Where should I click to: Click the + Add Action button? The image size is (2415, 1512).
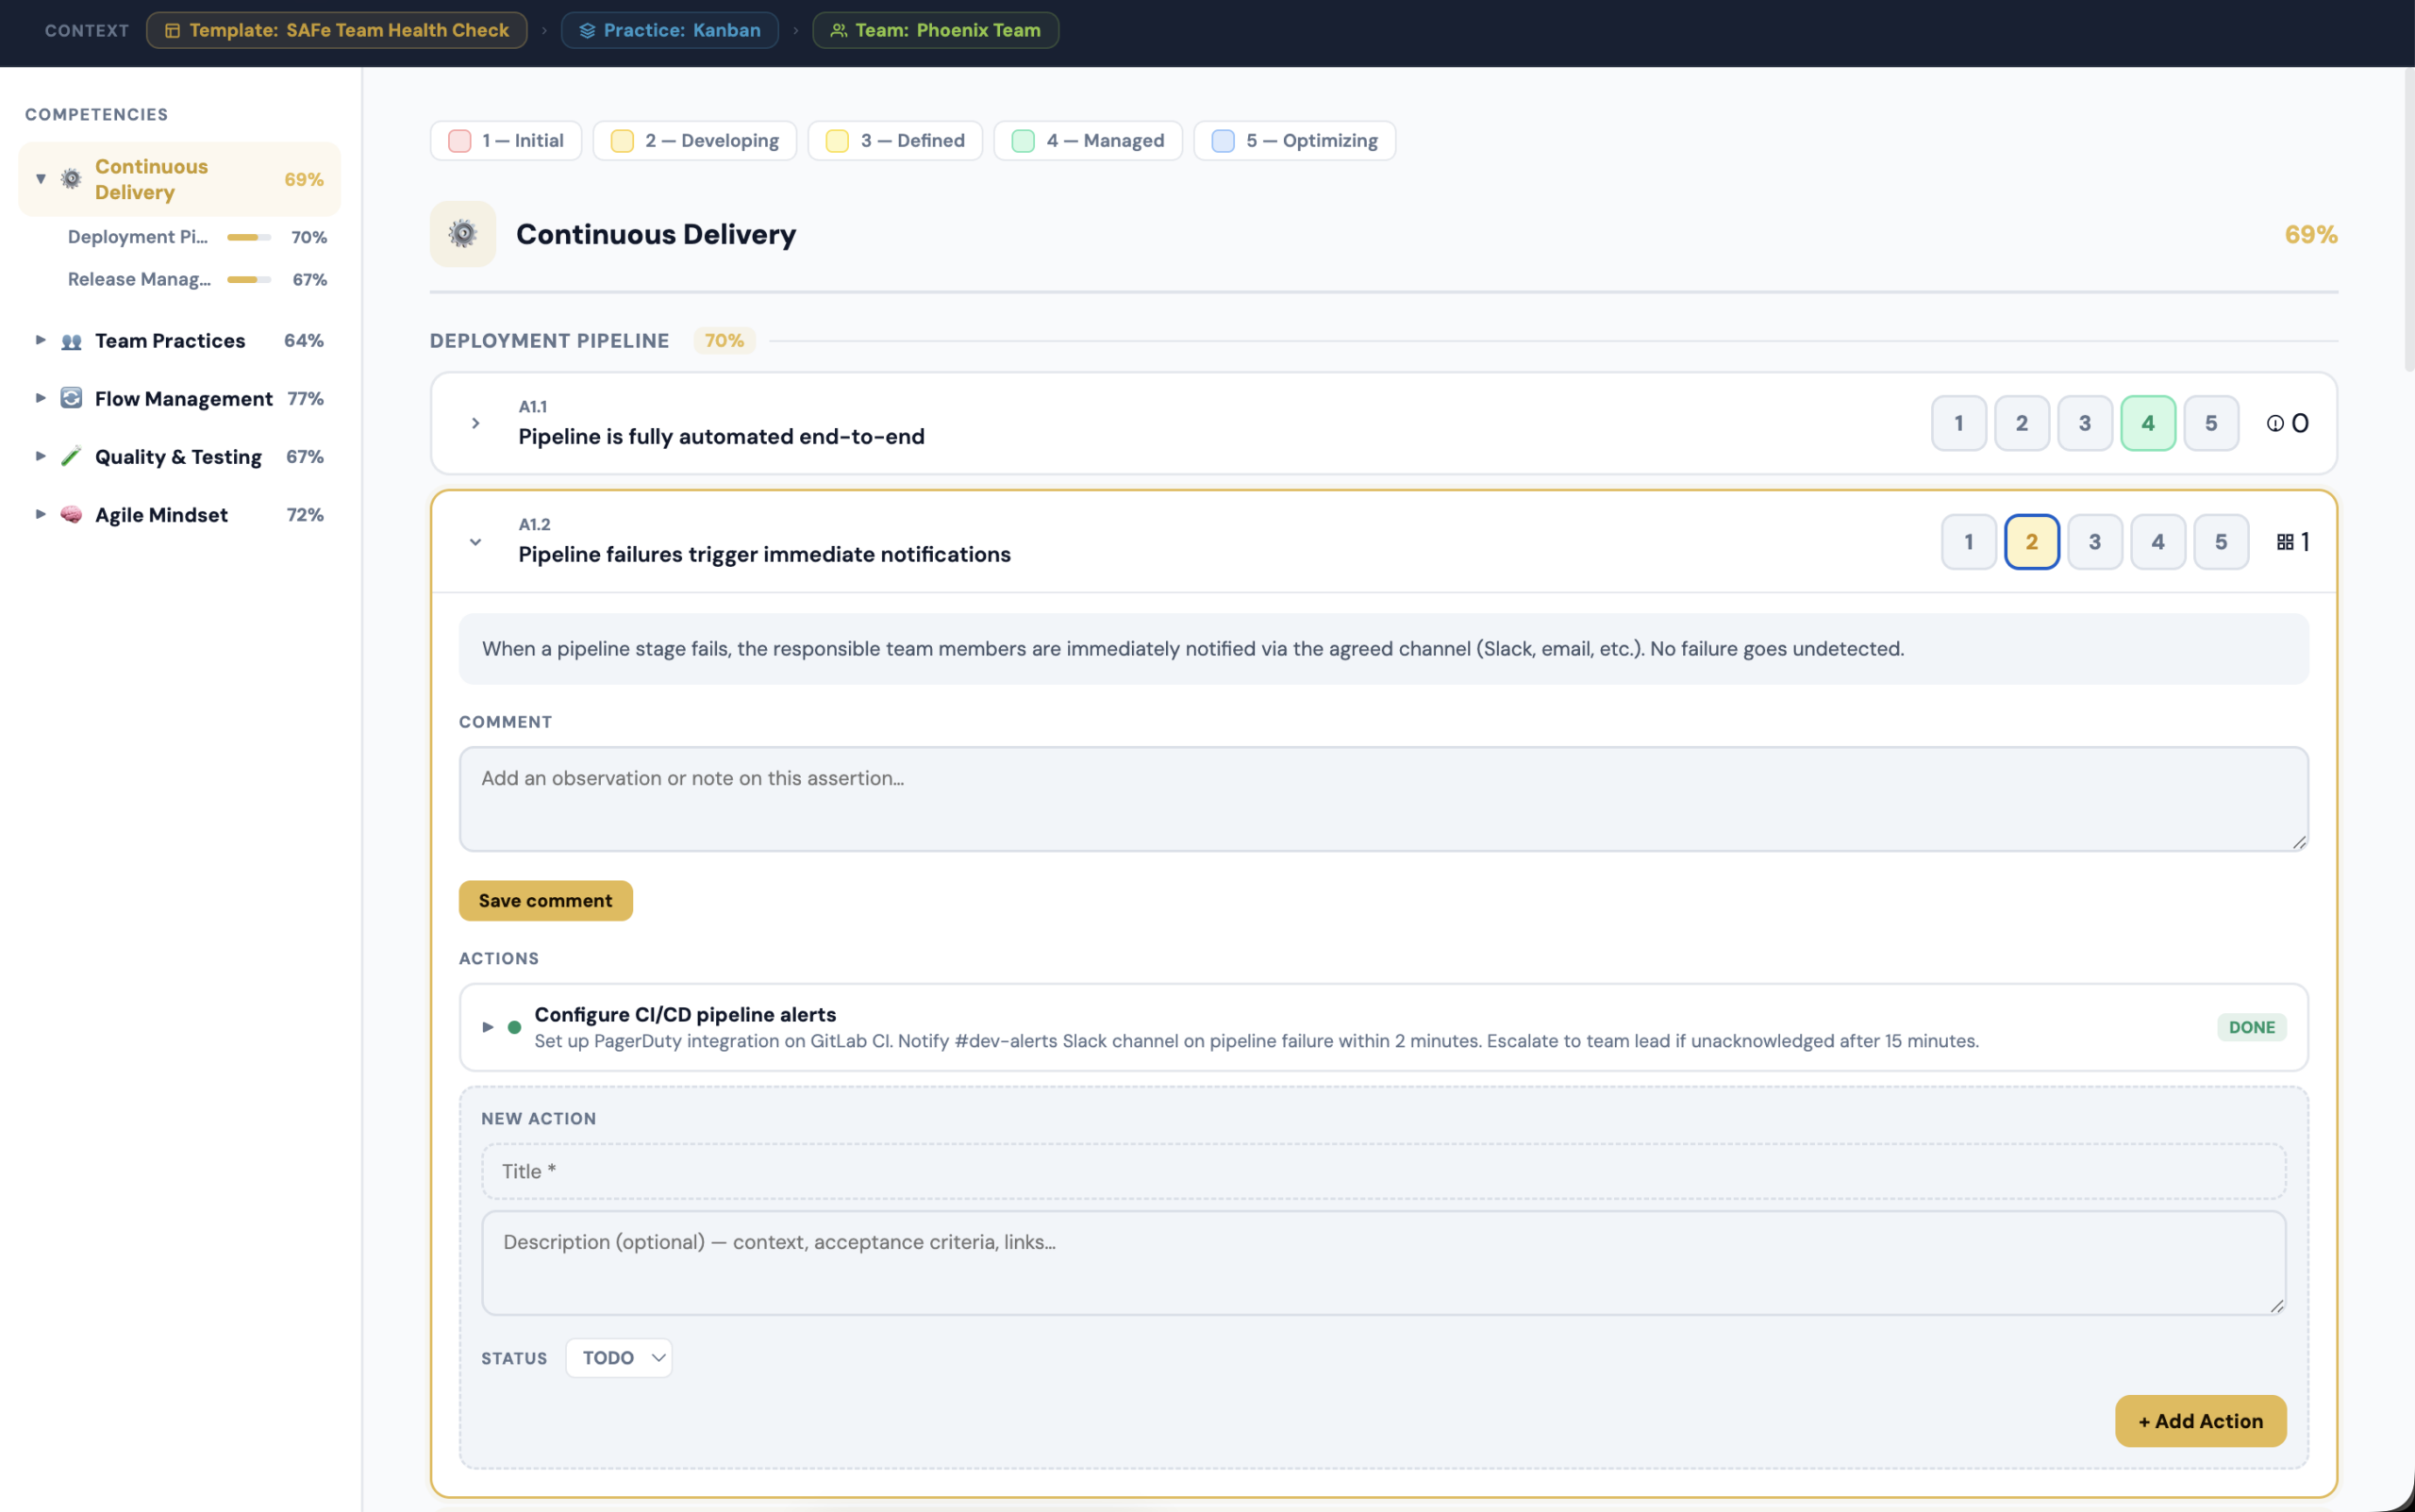click(x=2200, y=1421)
